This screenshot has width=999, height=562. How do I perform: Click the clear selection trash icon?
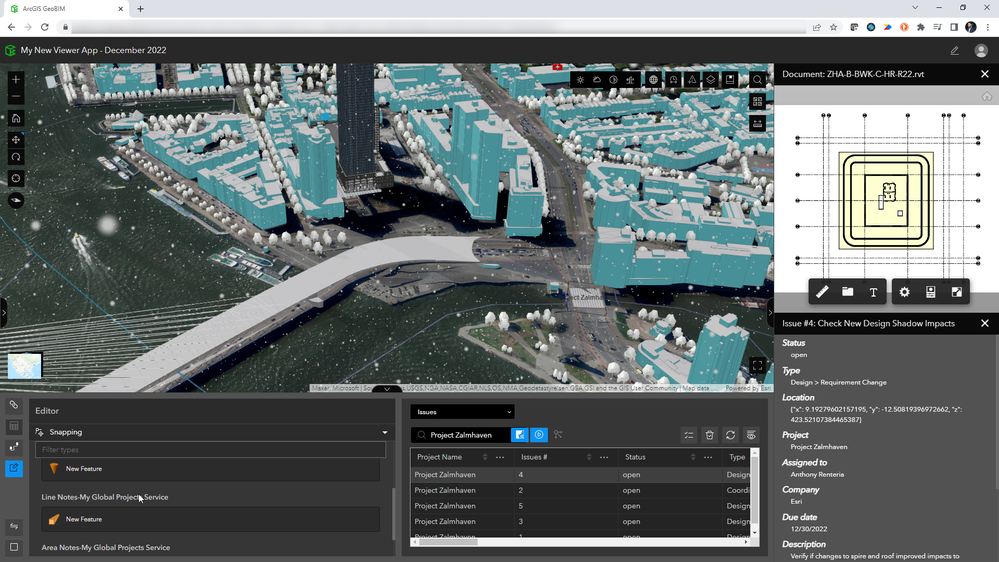point(710,435)
